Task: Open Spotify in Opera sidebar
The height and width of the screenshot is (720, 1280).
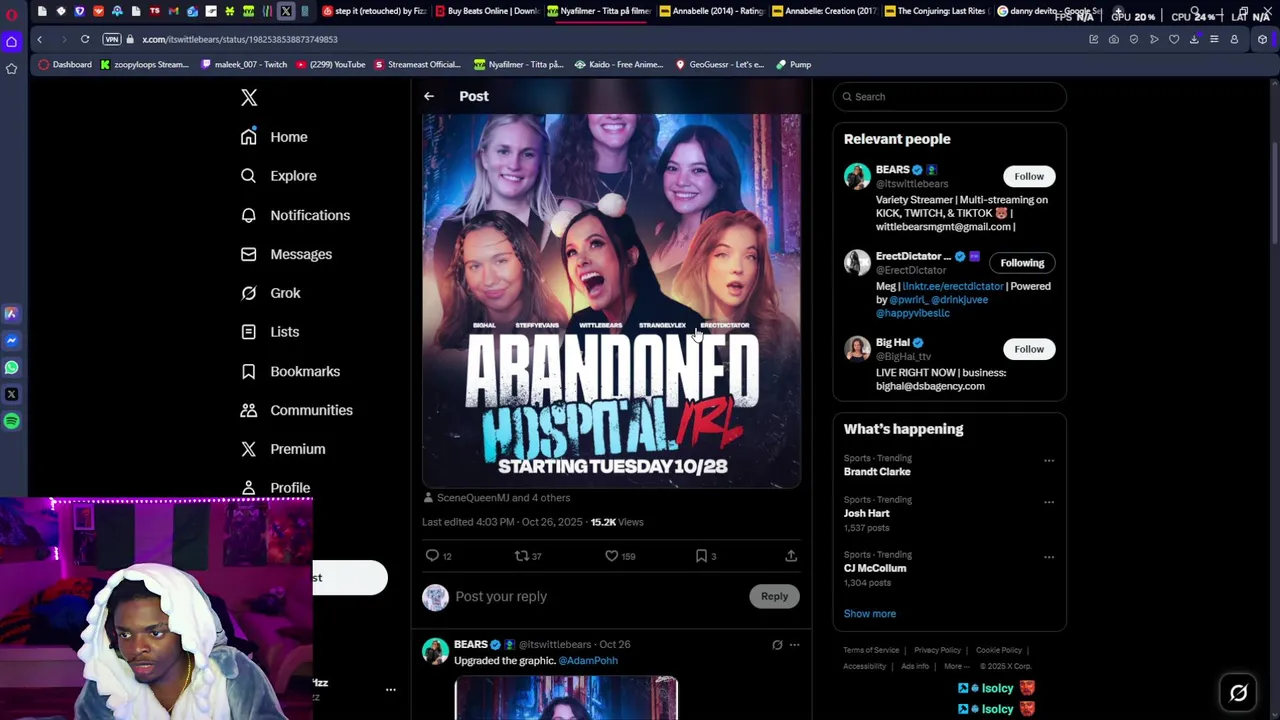Action: tap(11, 421)
